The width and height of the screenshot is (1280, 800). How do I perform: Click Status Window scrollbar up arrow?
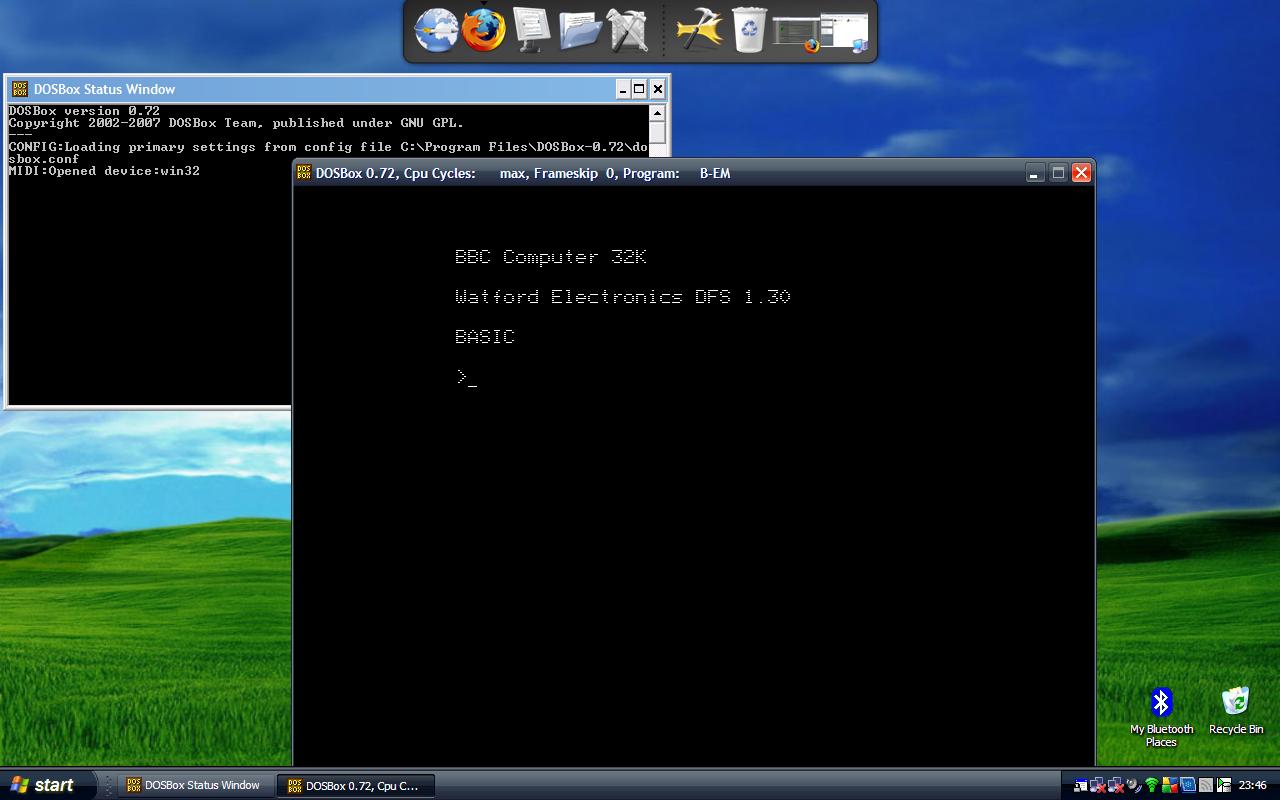click(657, 113)
